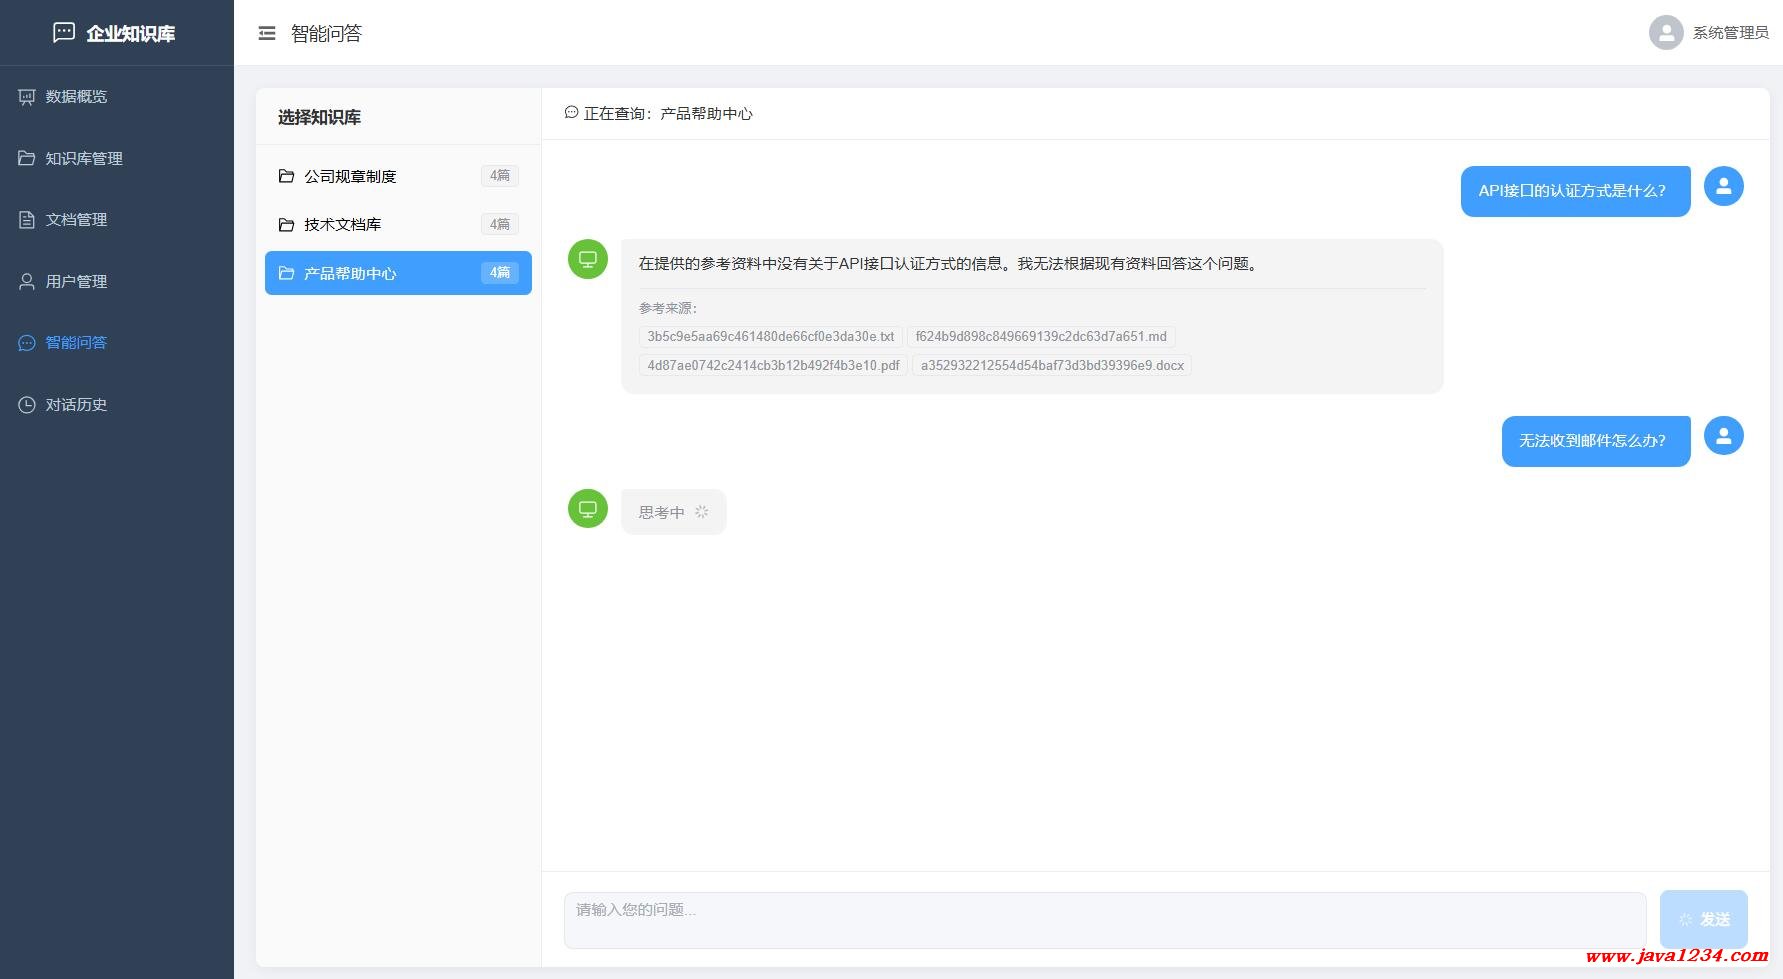This screenshot has height=979, width=1783.
Task: Click the folder icon for 公司规章制度
Action: pos(286,176)
